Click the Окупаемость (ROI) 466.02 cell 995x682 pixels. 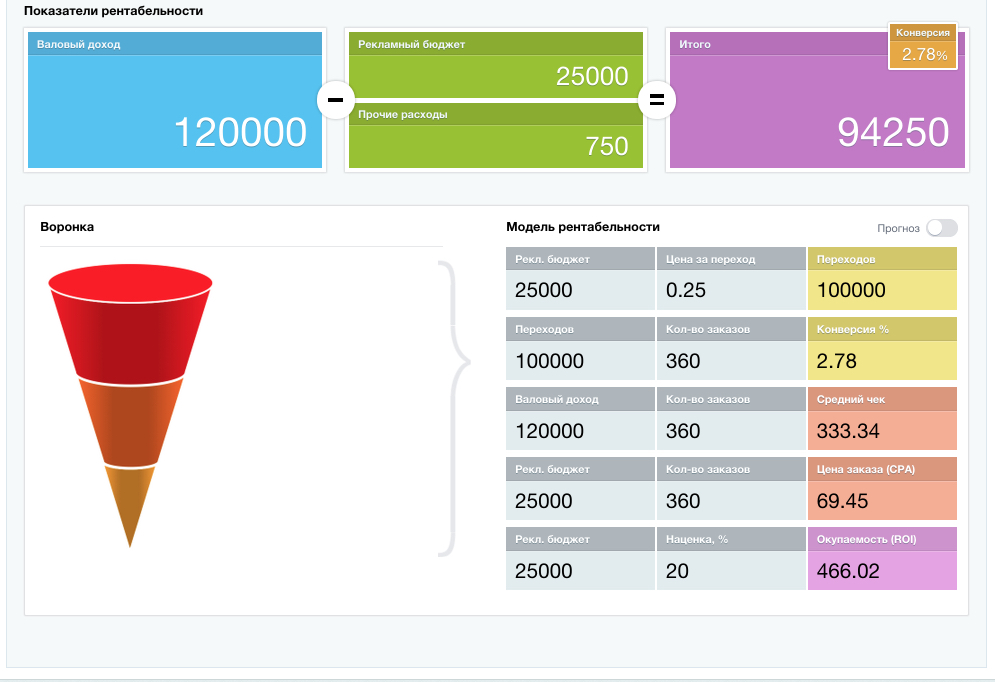(882, 570)
